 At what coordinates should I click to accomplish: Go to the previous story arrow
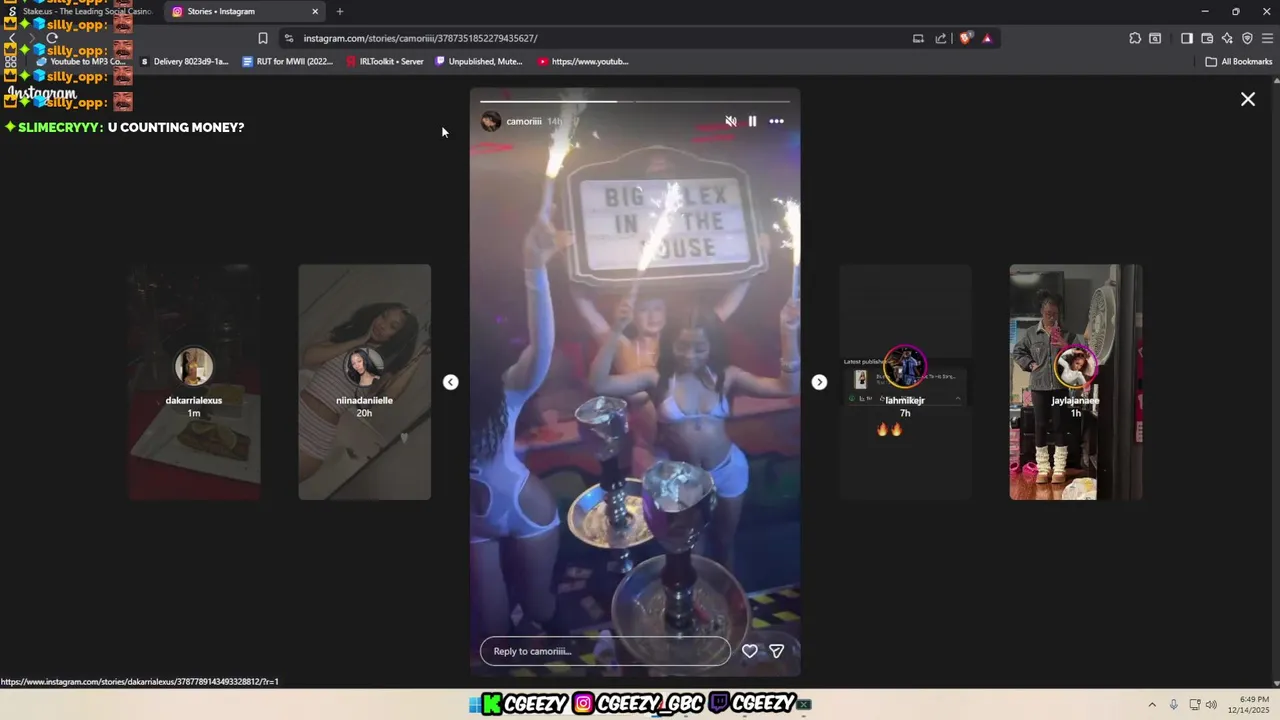pyautogui.click(x=451, y=382)
